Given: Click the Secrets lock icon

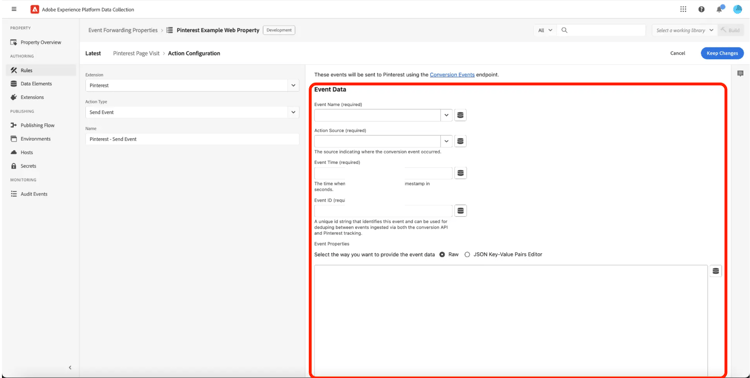Looking at the screenshot, I should (x=14, y=166).
